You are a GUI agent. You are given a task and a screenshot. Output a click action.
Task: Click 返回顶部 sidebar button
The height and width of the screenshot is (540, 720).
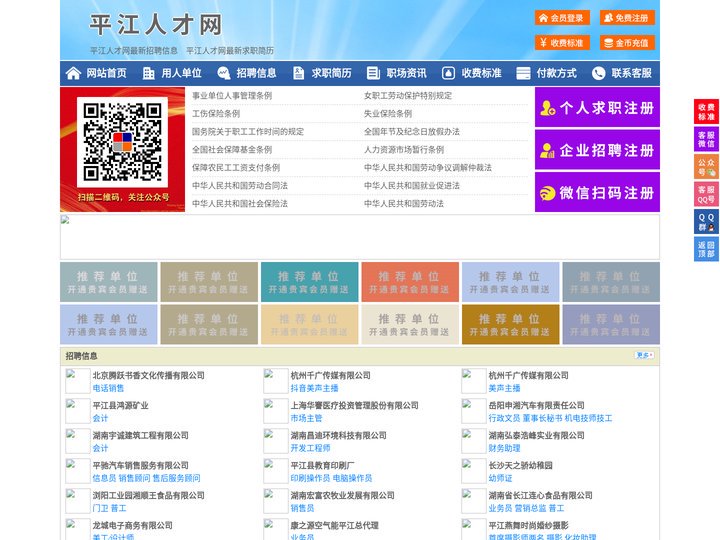[706, 249]
